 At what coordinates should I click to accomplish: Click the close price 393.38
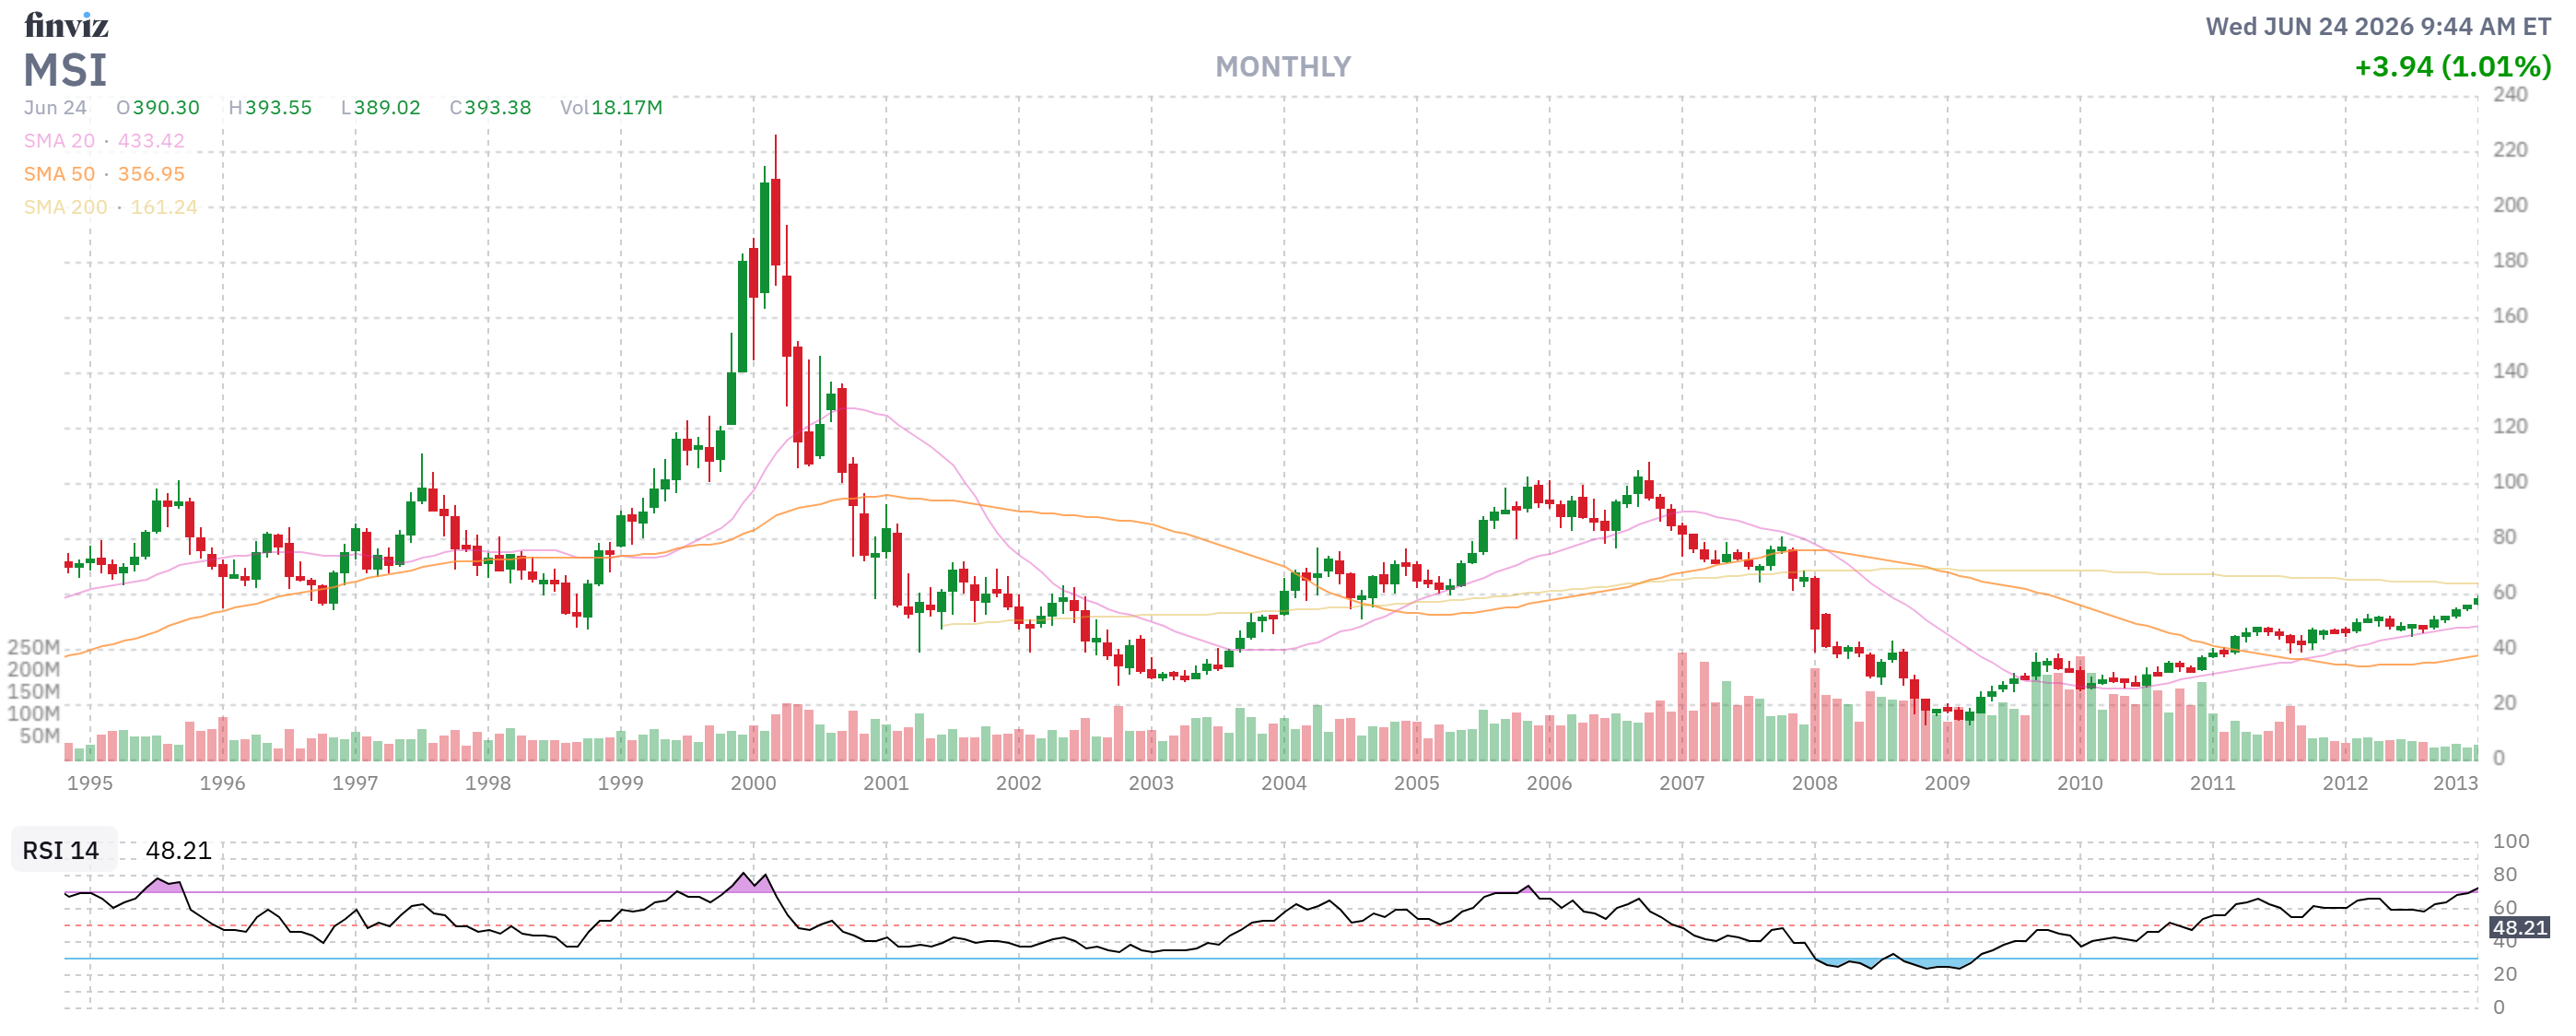tap(498, 108)
